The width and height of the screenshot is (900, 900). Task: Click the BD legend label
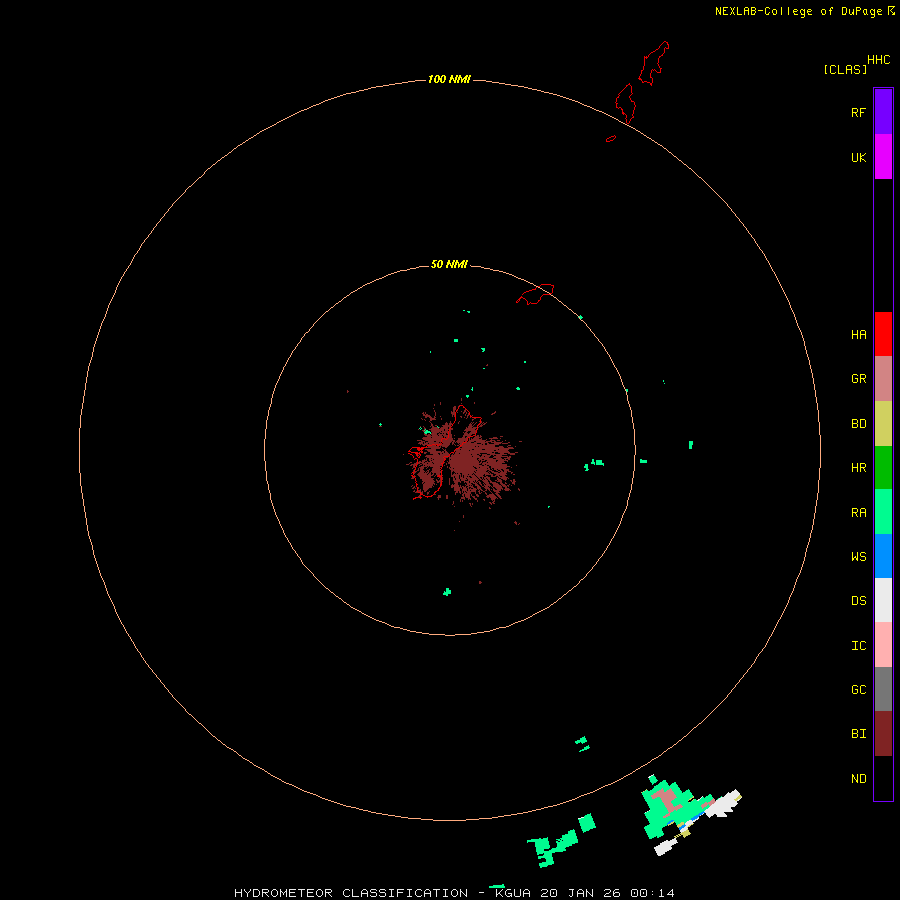point(859,424)
